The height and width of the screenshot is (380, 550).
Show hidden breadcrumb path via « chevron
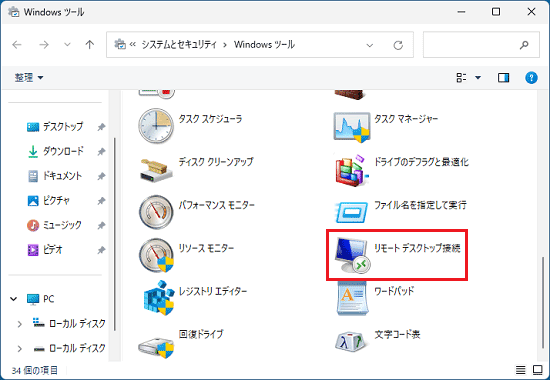133,45
